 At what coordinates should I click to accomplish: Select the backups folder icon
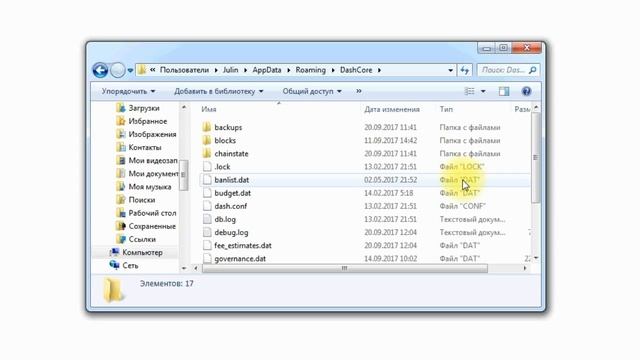[207, 127]
